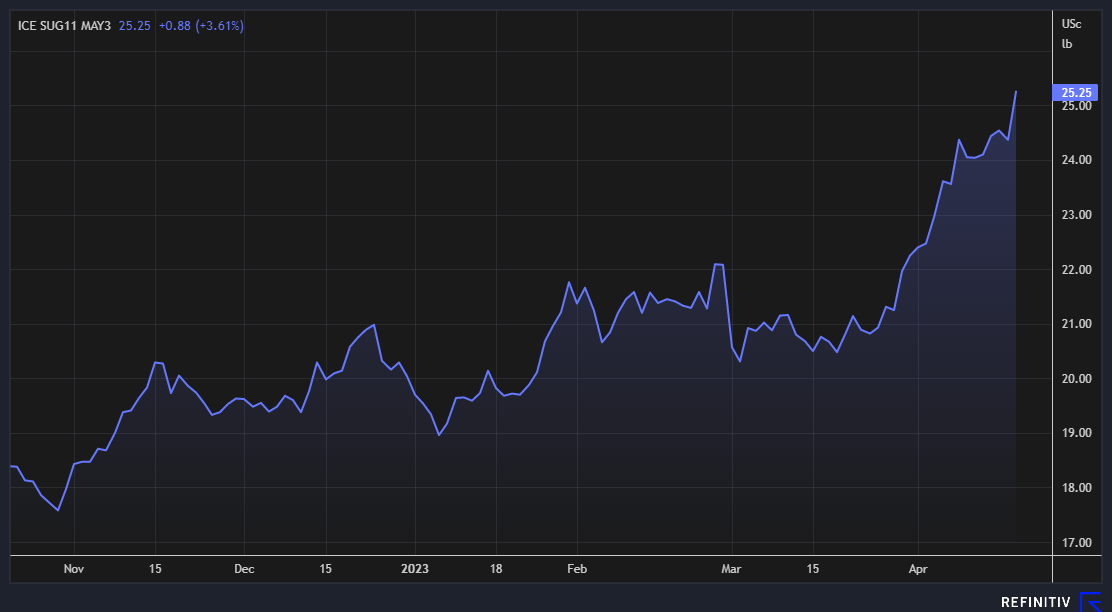Image resolution: width=1112 pixels, height=612 pixels.
Task: Click the USc lb unit label
Action: pos(1071,33)
